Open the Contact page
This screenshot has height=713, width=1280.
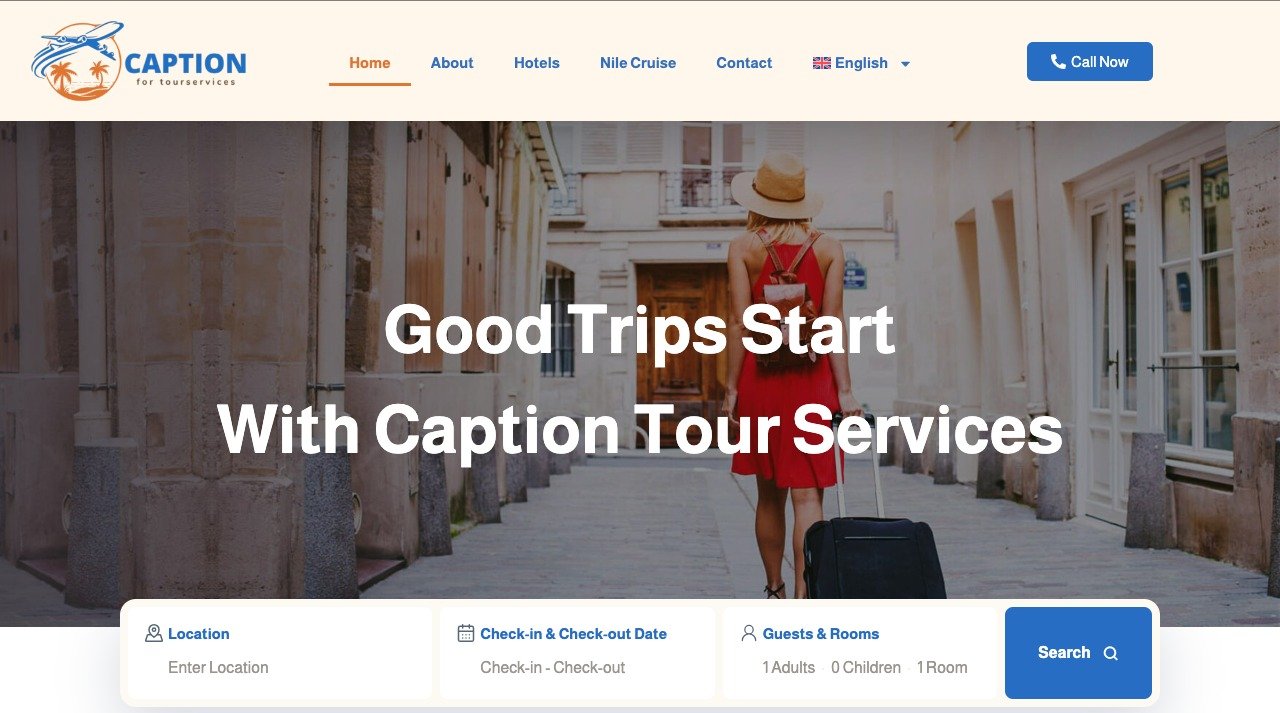744,63
